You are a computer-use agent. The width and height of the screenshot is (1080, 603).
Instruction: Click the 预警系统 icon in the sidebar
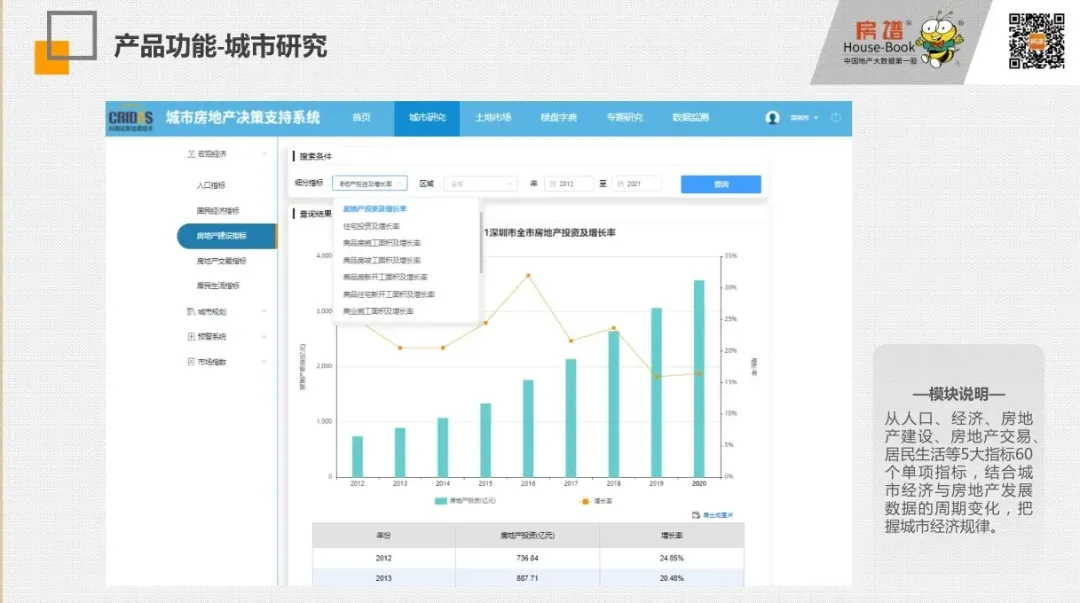click(192, 335)
